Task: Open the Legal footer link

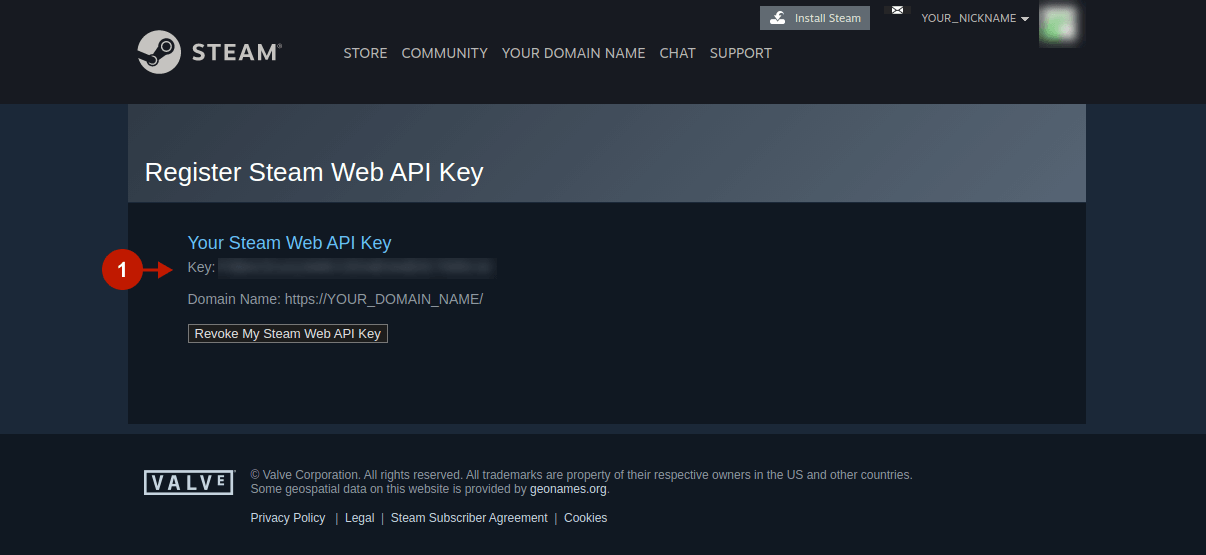Action: pos(359,518)
